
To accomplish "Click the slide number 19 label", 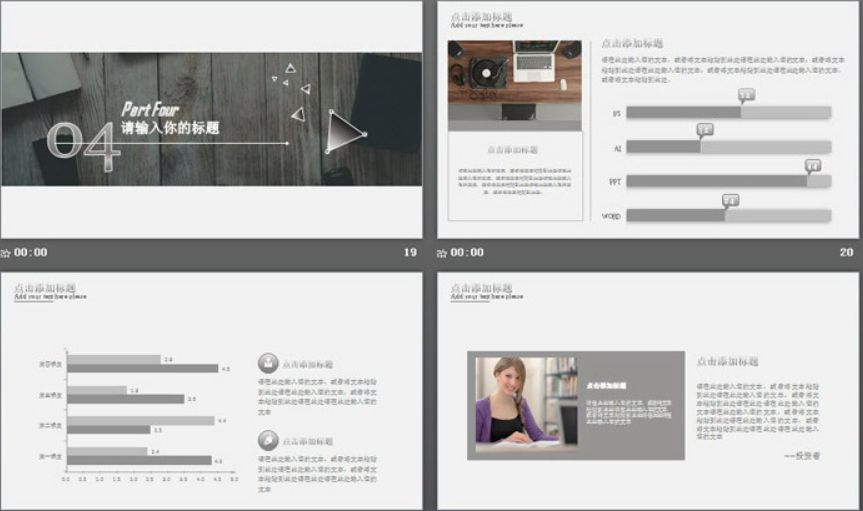I will 409,253.
